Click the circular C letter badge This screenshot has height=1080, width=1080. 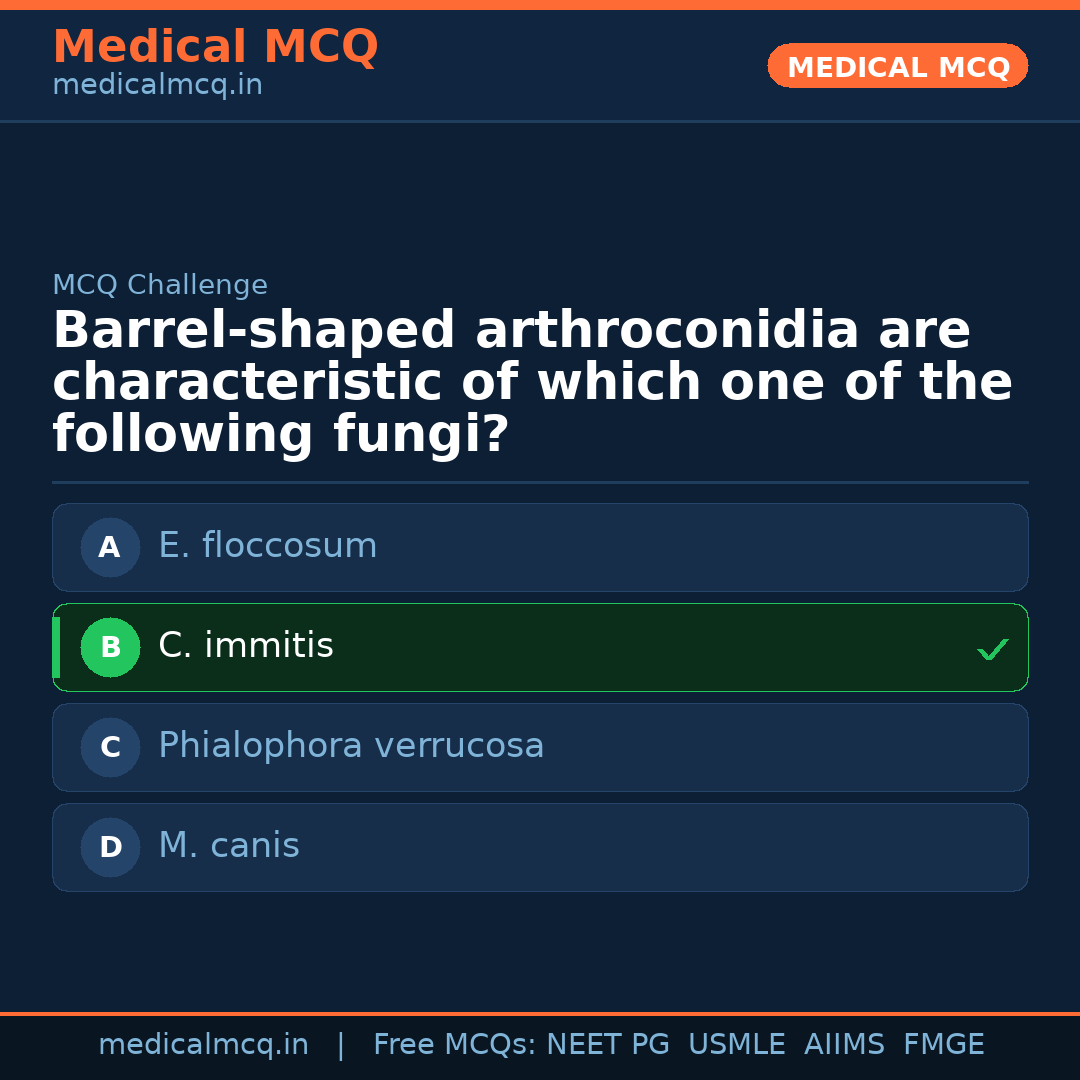110,747
